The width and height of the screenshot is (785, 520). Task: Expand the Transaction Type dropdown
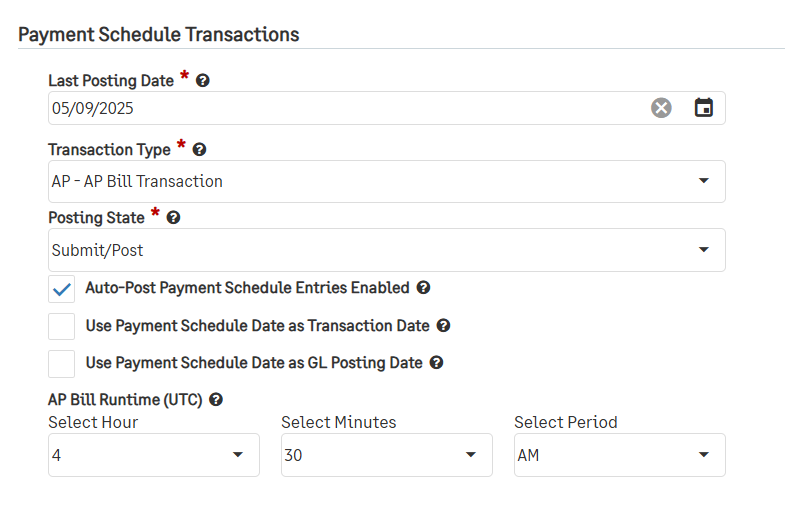pyautogui.click(x=386, y=181)
